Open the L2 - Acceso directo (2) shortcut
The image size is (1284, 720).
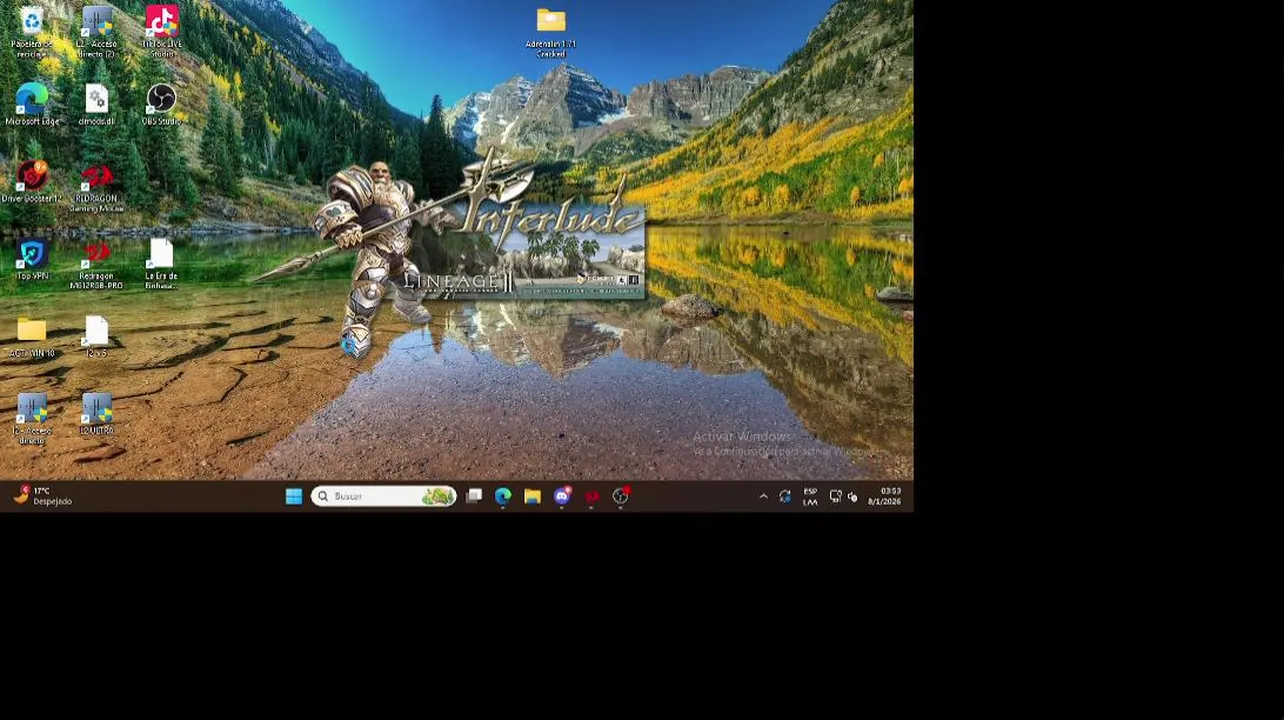(96, 32)
